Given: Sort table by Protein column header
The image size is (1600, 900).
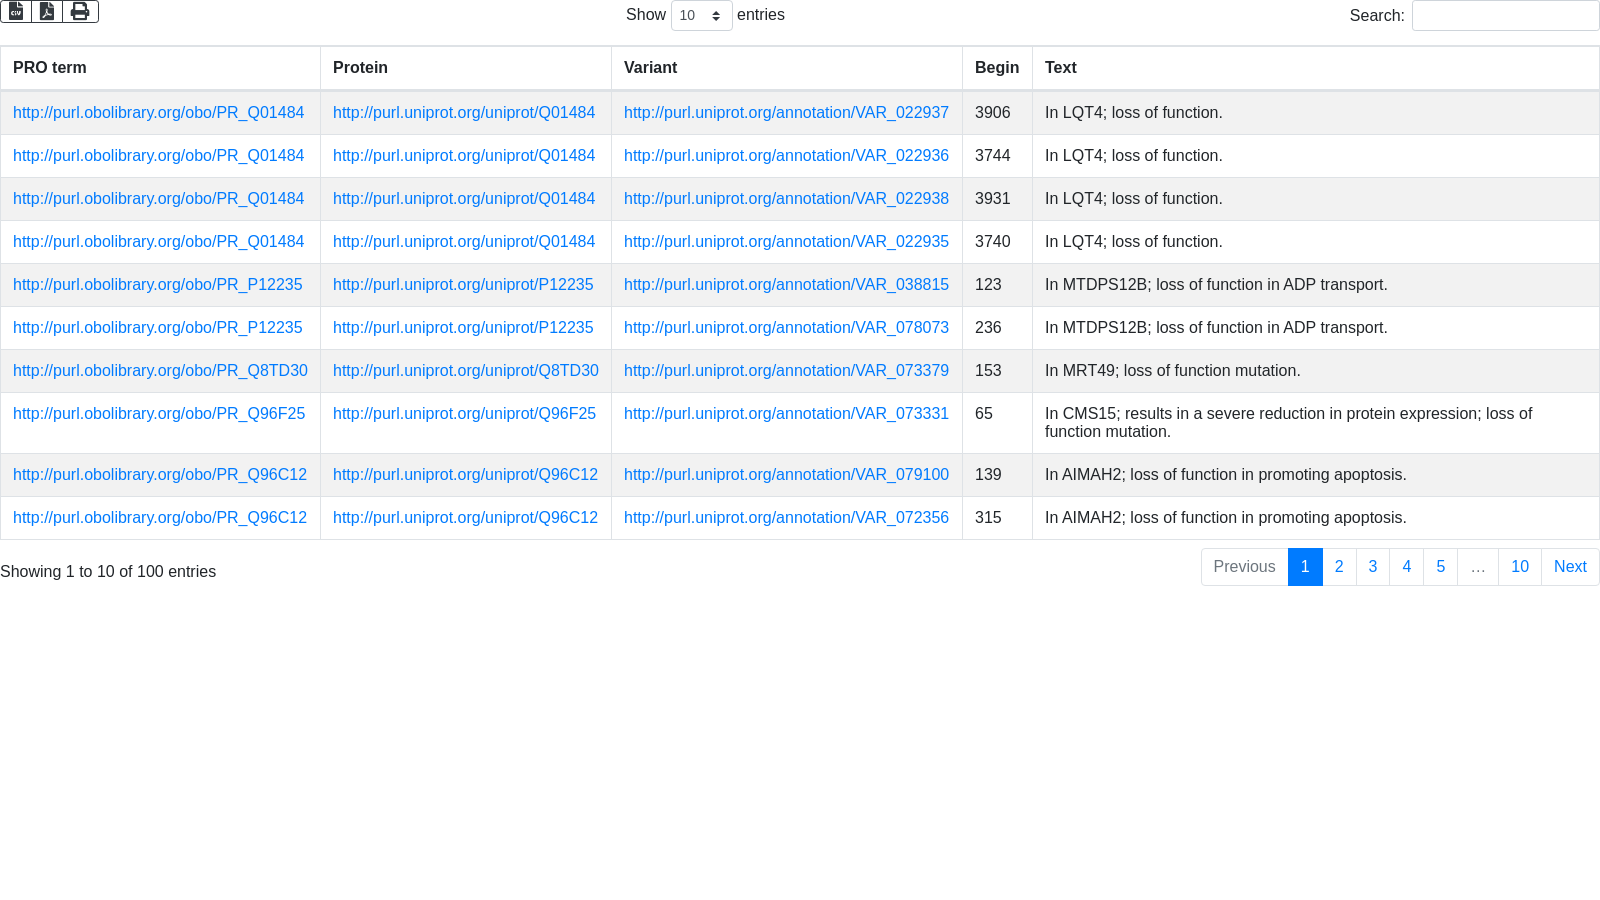Looking at the screenshot, I should click(360, 68).
